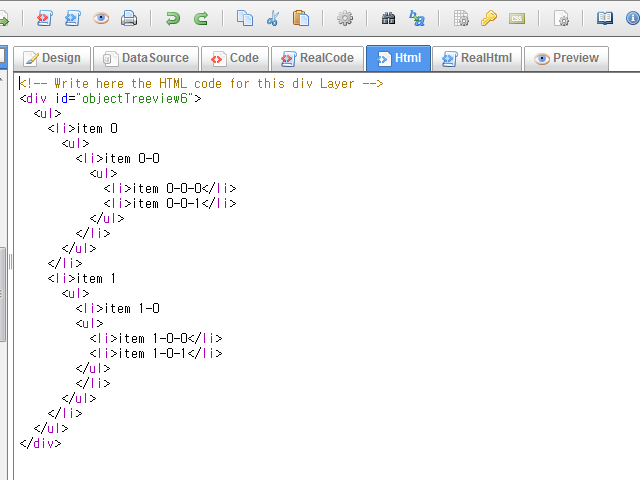
Task: Open the DataSource tab
Action: tap(145, 59)
